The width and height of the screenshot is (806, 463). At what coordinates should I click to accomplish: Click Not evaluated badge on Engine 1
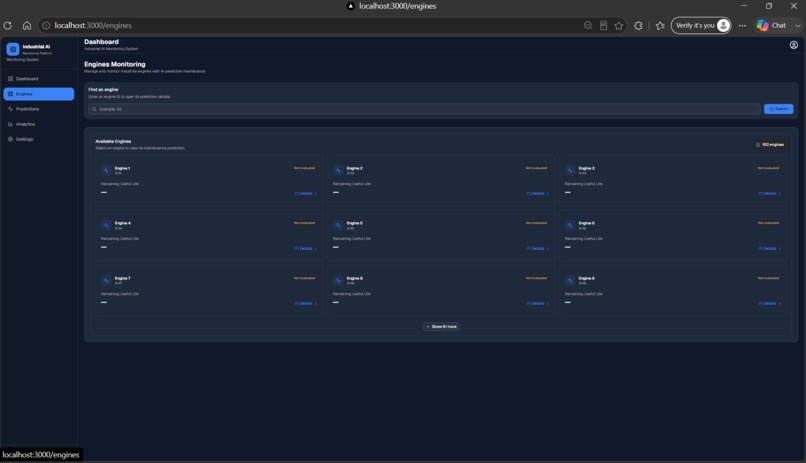pyautogui.click(x=304, y=168)
